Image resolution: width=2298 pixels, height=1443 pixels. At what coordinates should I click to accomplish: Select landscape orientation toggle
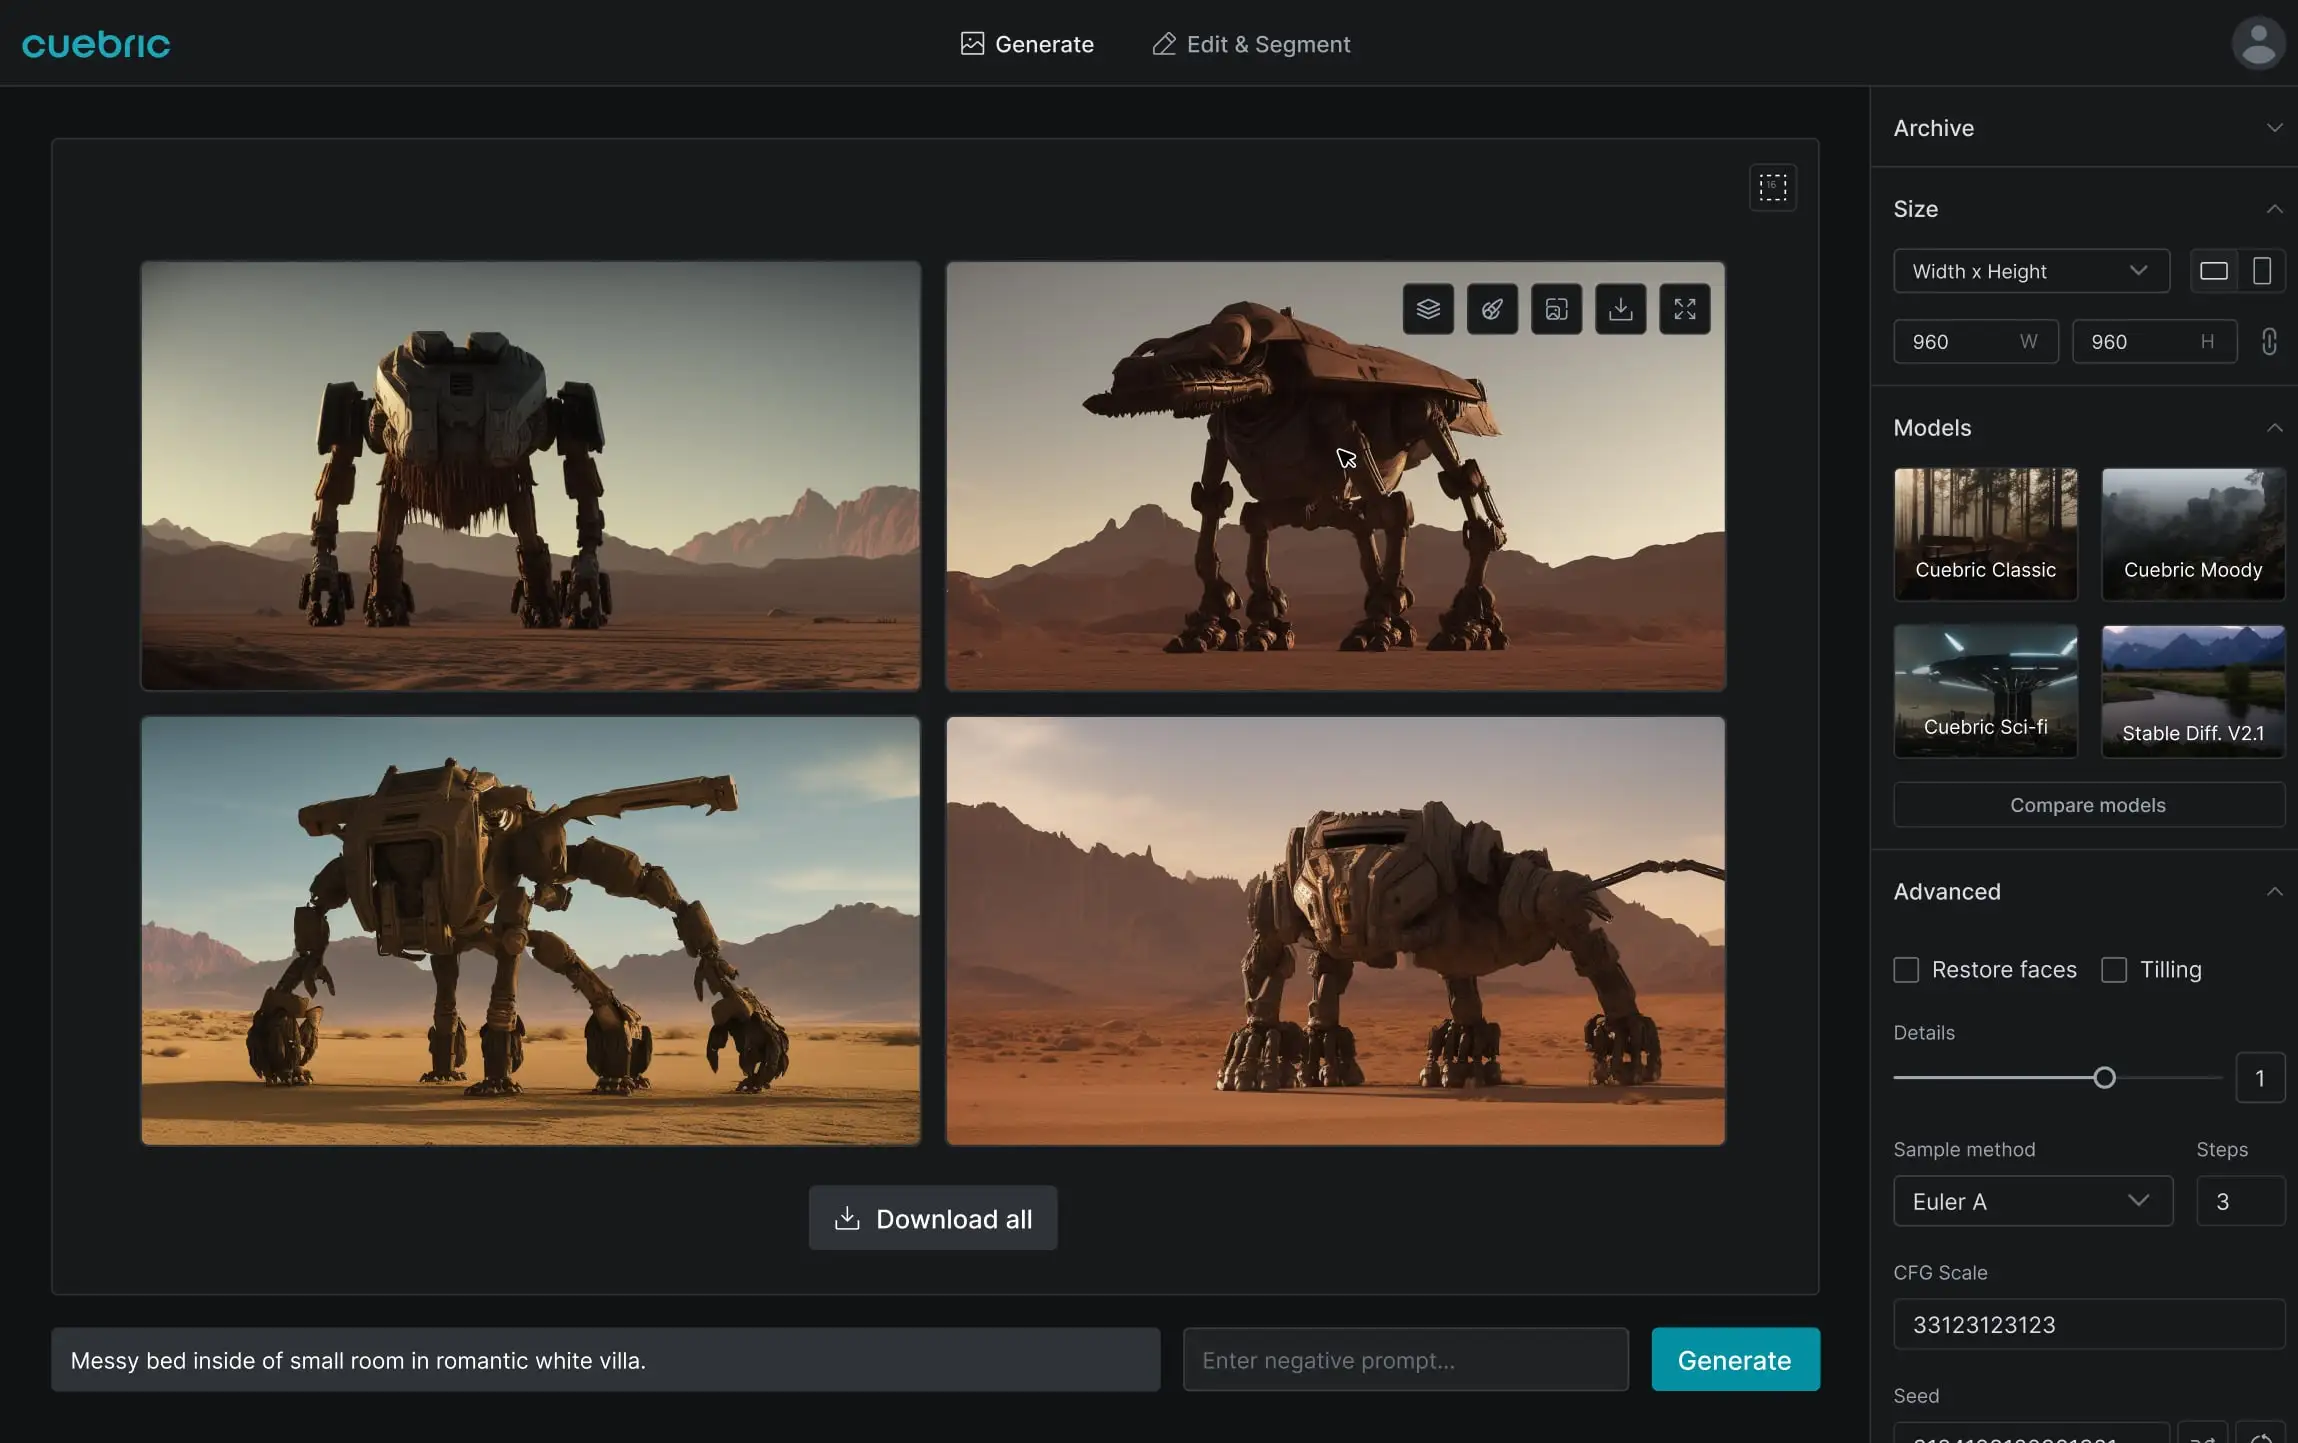pos(2213,271)
